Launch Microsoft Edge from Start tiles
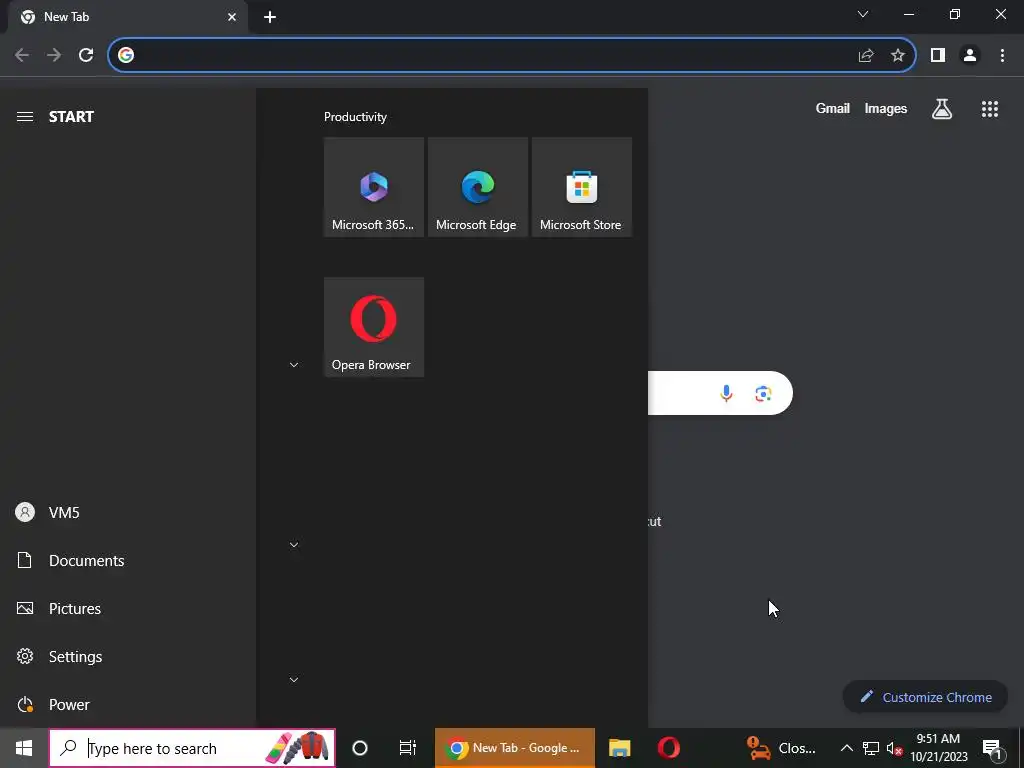1024x768 pixels. [477, 187]
